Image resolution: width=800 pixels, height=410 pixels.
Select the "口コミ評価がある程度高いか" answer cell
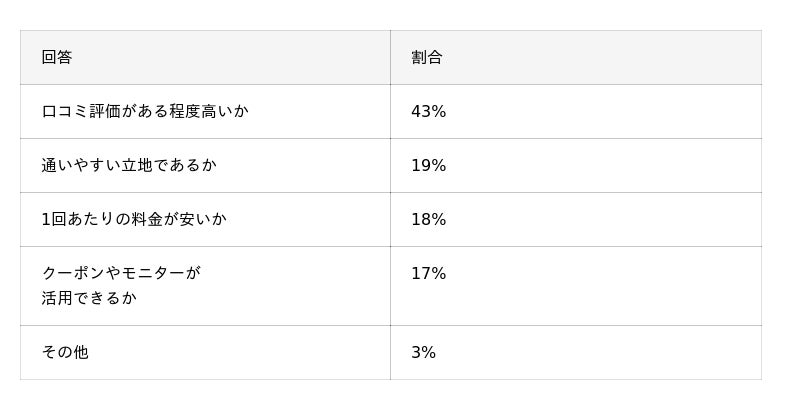tap(145, 112)
